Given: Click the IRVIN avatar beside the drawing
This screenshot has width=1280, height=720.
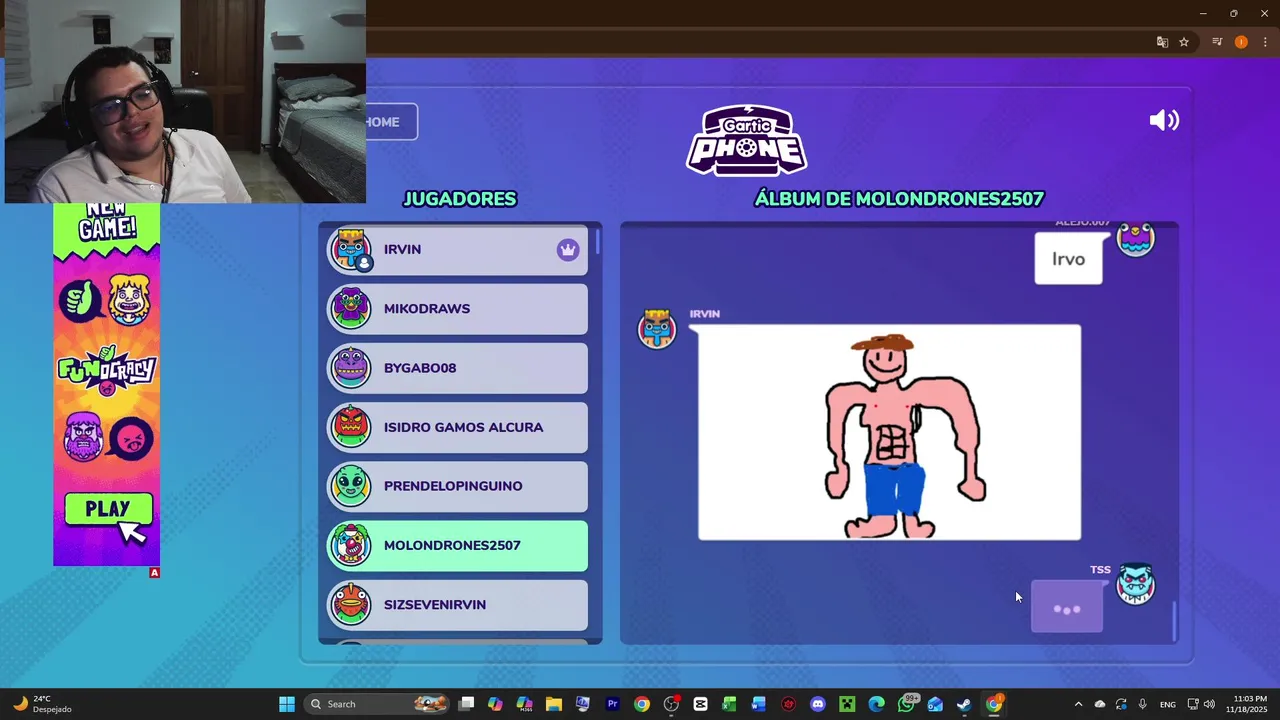Looking at the screenshot, I should (x=657, y=329).
